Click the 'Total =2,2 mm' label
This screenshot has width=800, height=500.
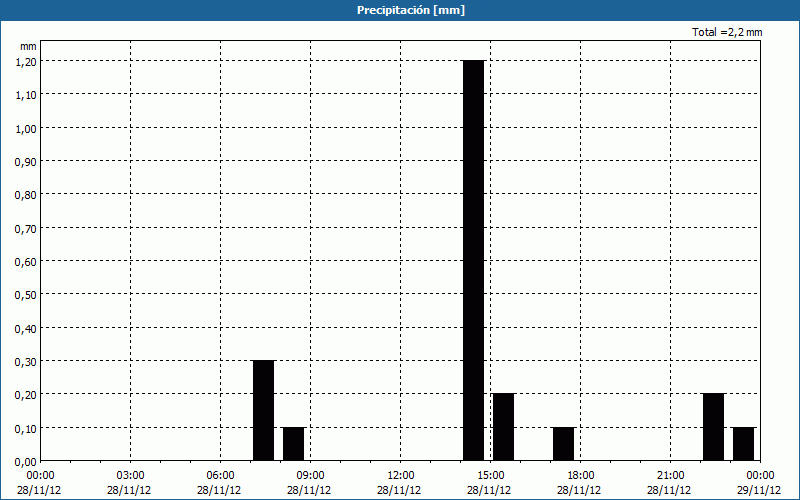coord(727,32)
